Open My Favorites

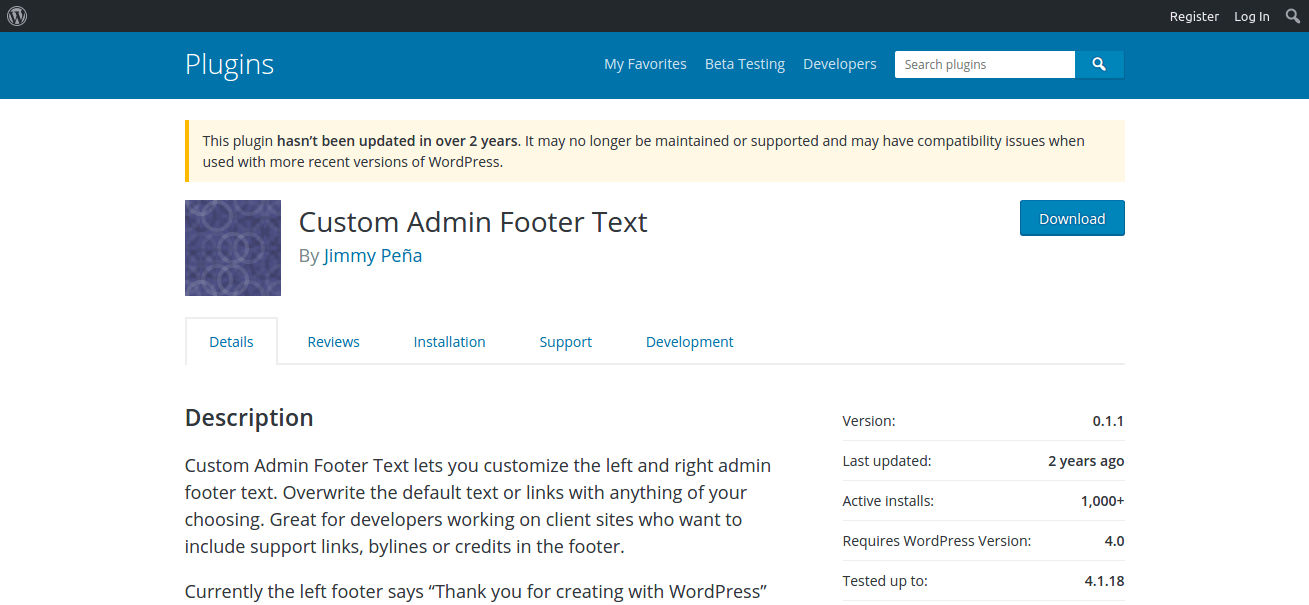645,64
